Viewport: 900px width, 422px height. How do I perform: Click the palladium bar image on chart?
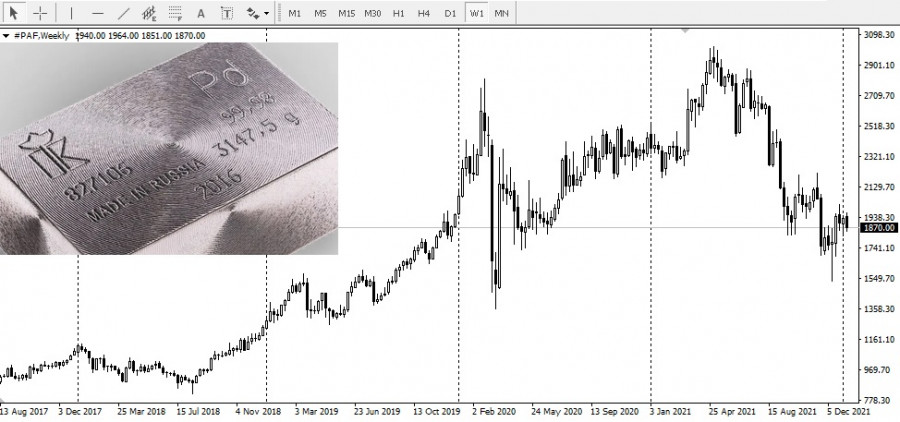(x=169, y=148)
